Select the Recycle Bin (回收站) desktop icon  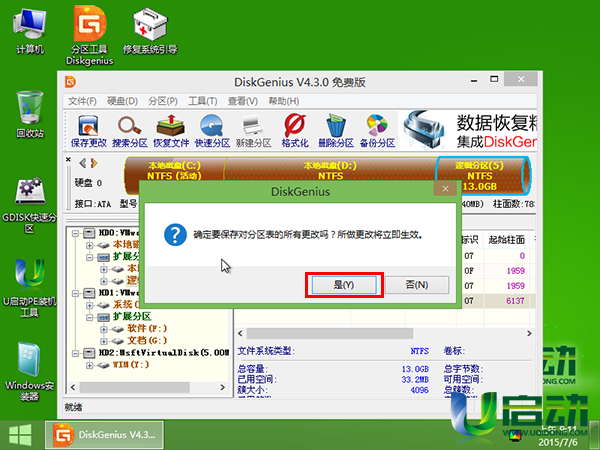click(x=30, y=114)
